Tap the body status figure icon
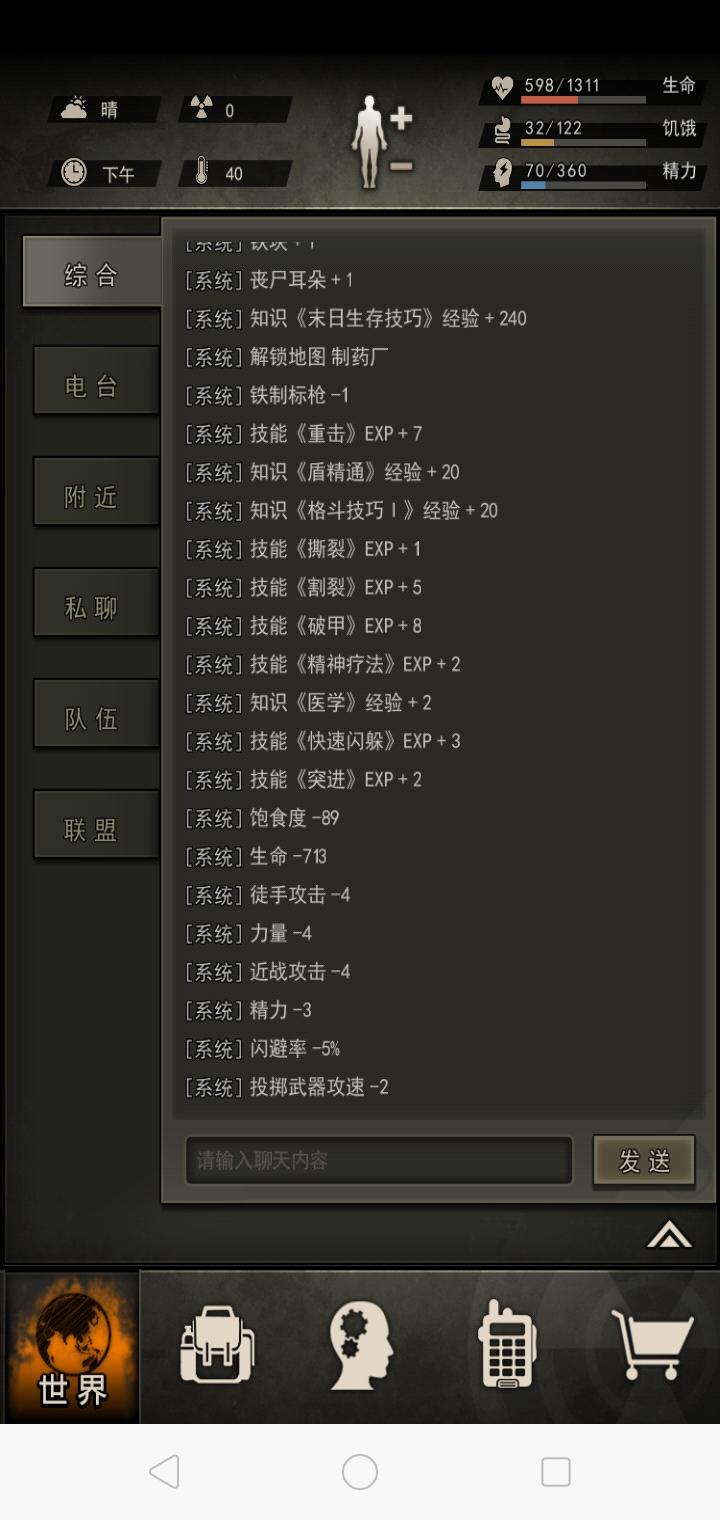 pyautogui.click(x=370, y=142)
